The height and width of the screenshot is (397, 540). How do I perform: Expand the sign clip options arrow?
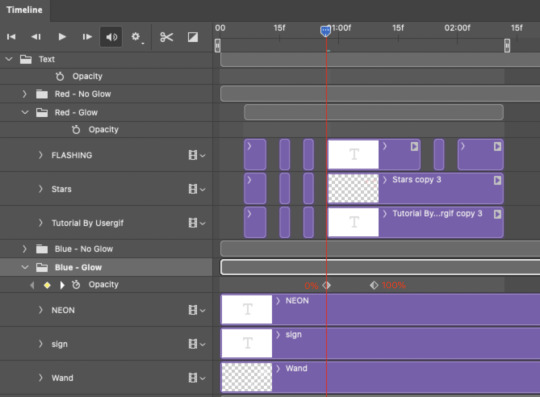click(x=278, y=334)
